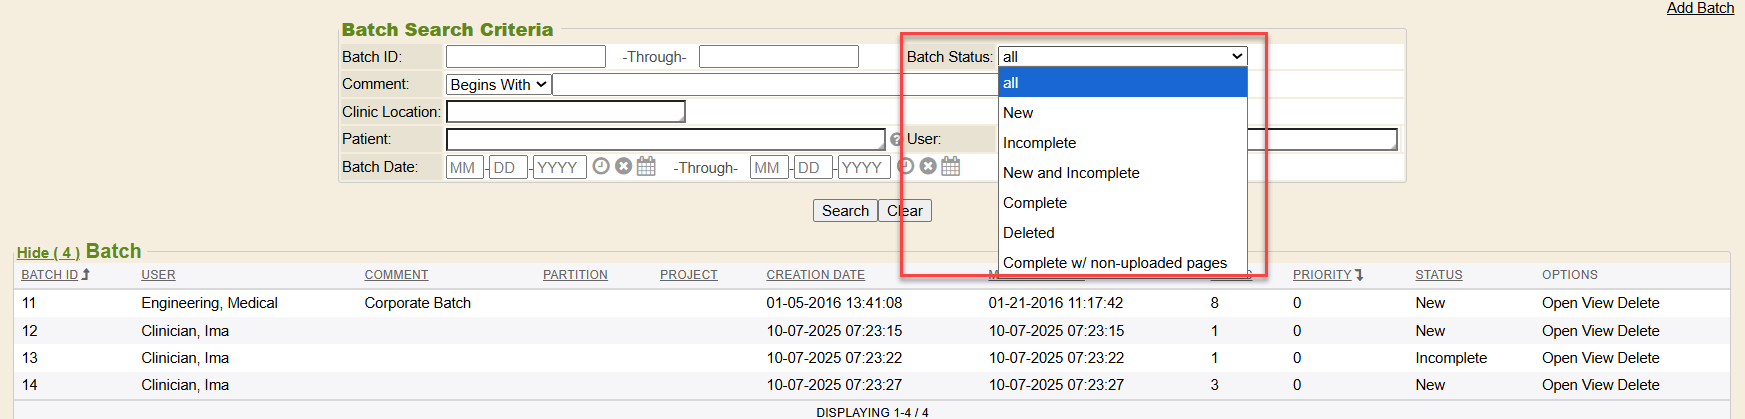Screen dimensions: 1745x419
Task: Choose "Complete w/ non-uploaded pages" status option
Action: coord(1114,263)
